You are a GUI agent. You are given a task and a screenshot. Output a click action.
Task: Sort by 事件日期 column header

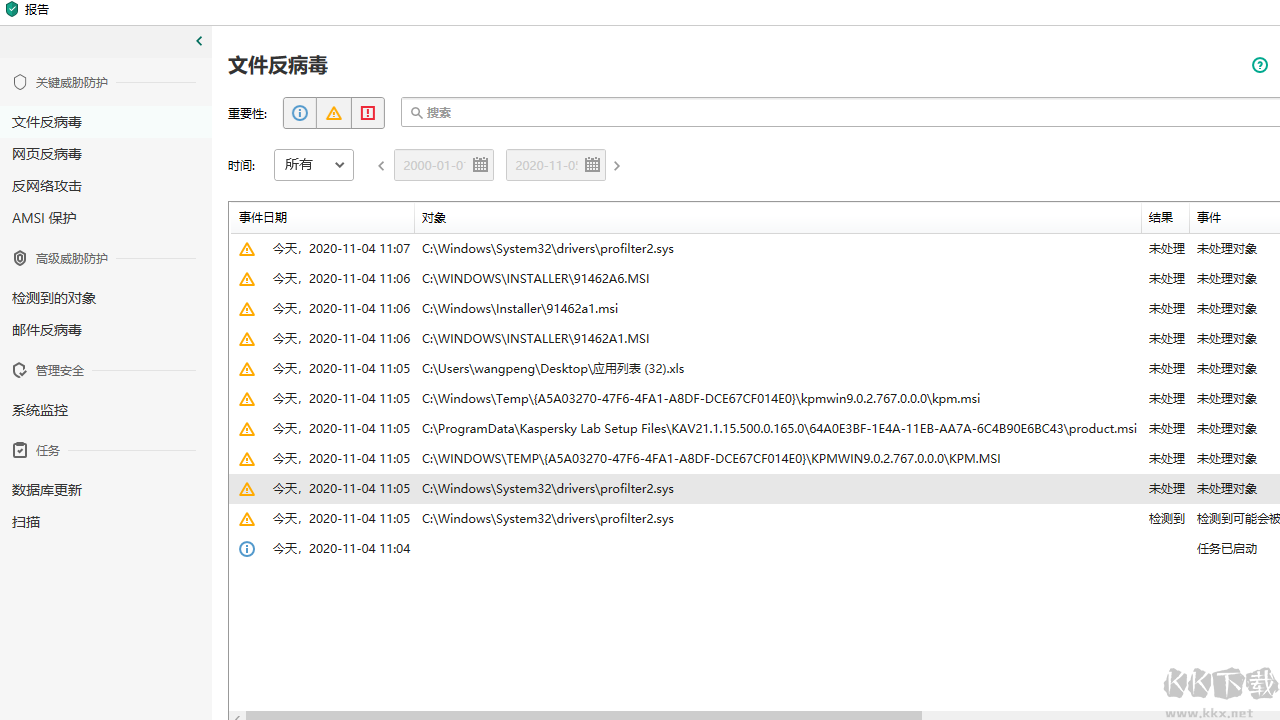point(263,218)
